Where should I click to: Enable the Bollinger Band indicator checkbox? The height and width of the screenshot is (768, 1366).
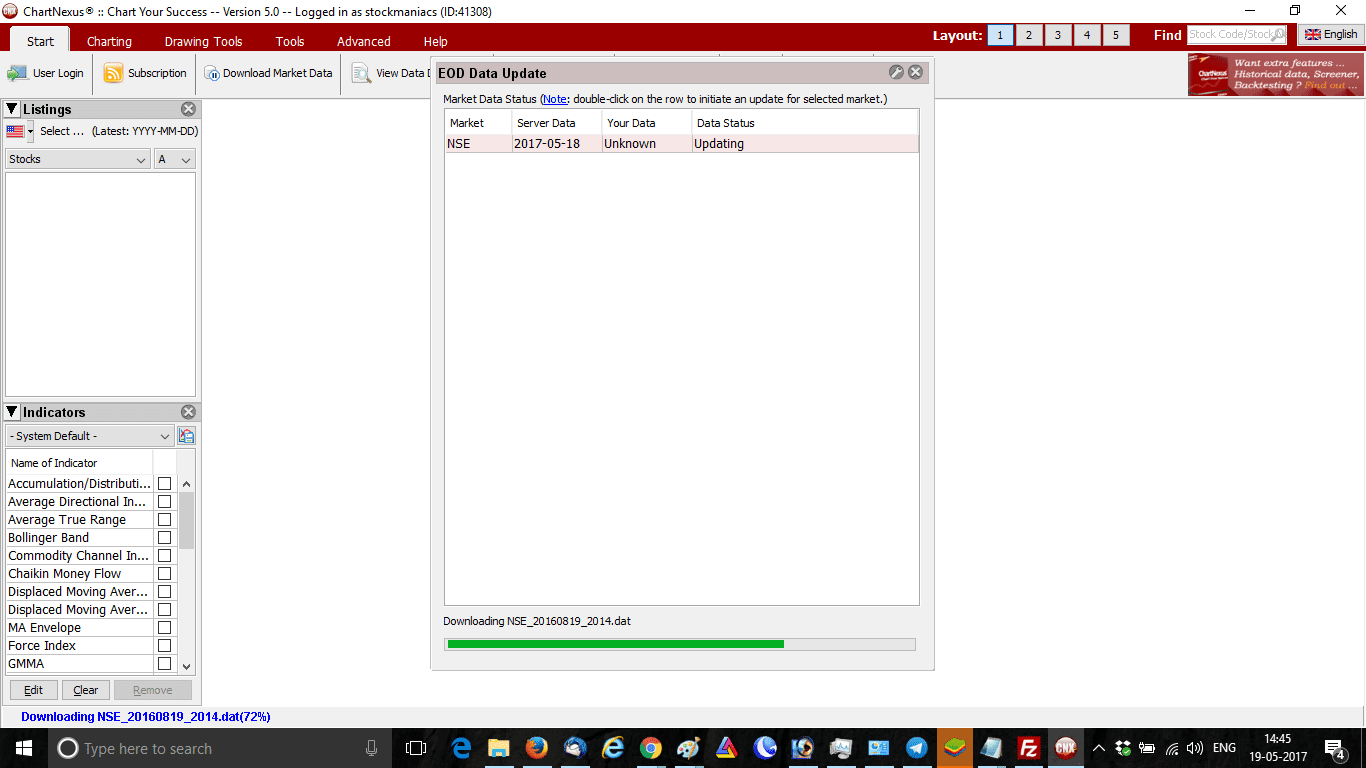point(164,538)
